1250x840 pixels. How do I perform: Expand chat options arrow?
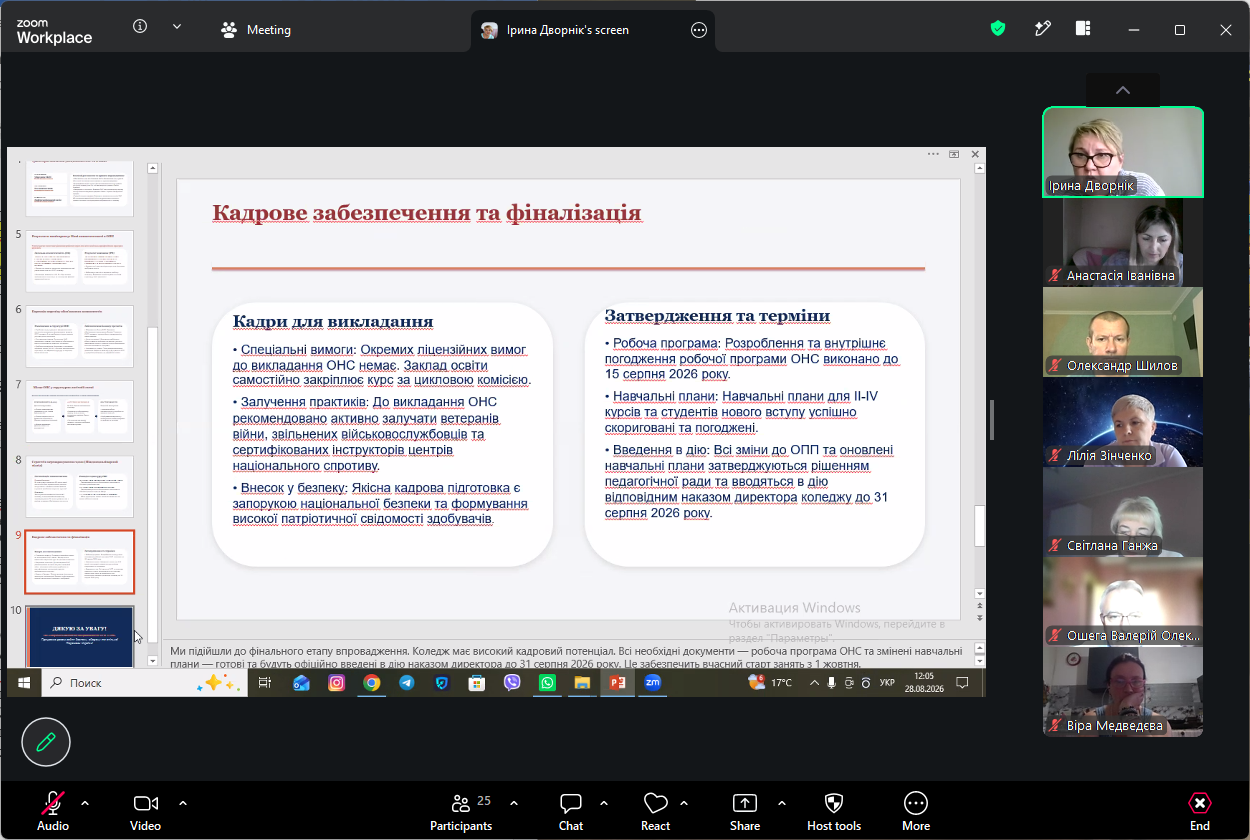(x=604, y=802)
